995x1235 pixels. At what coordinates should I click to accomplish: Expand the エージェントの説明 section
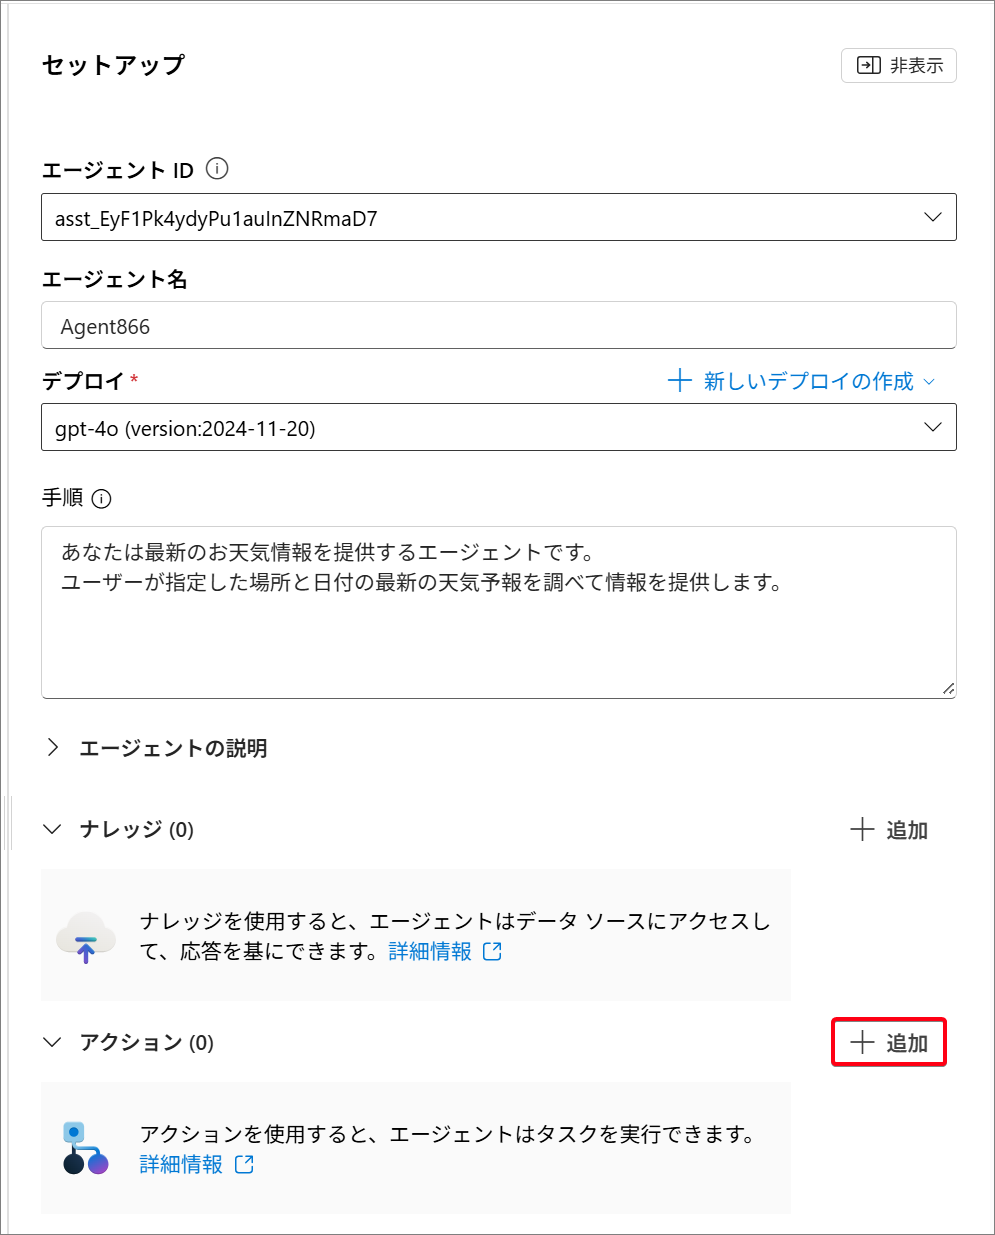click(54, 748)
